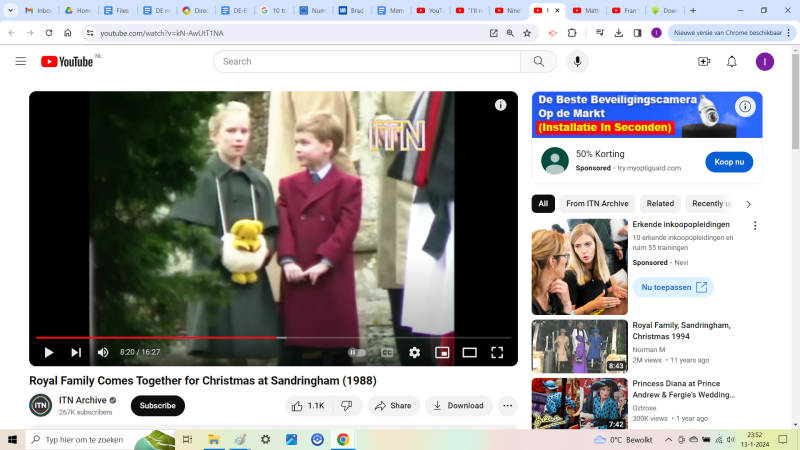Open Royal Family Sandringham Christmas 1994 title
Image resolution: width=800 pixels, height=450 pixels.
[x=681, y=331]
